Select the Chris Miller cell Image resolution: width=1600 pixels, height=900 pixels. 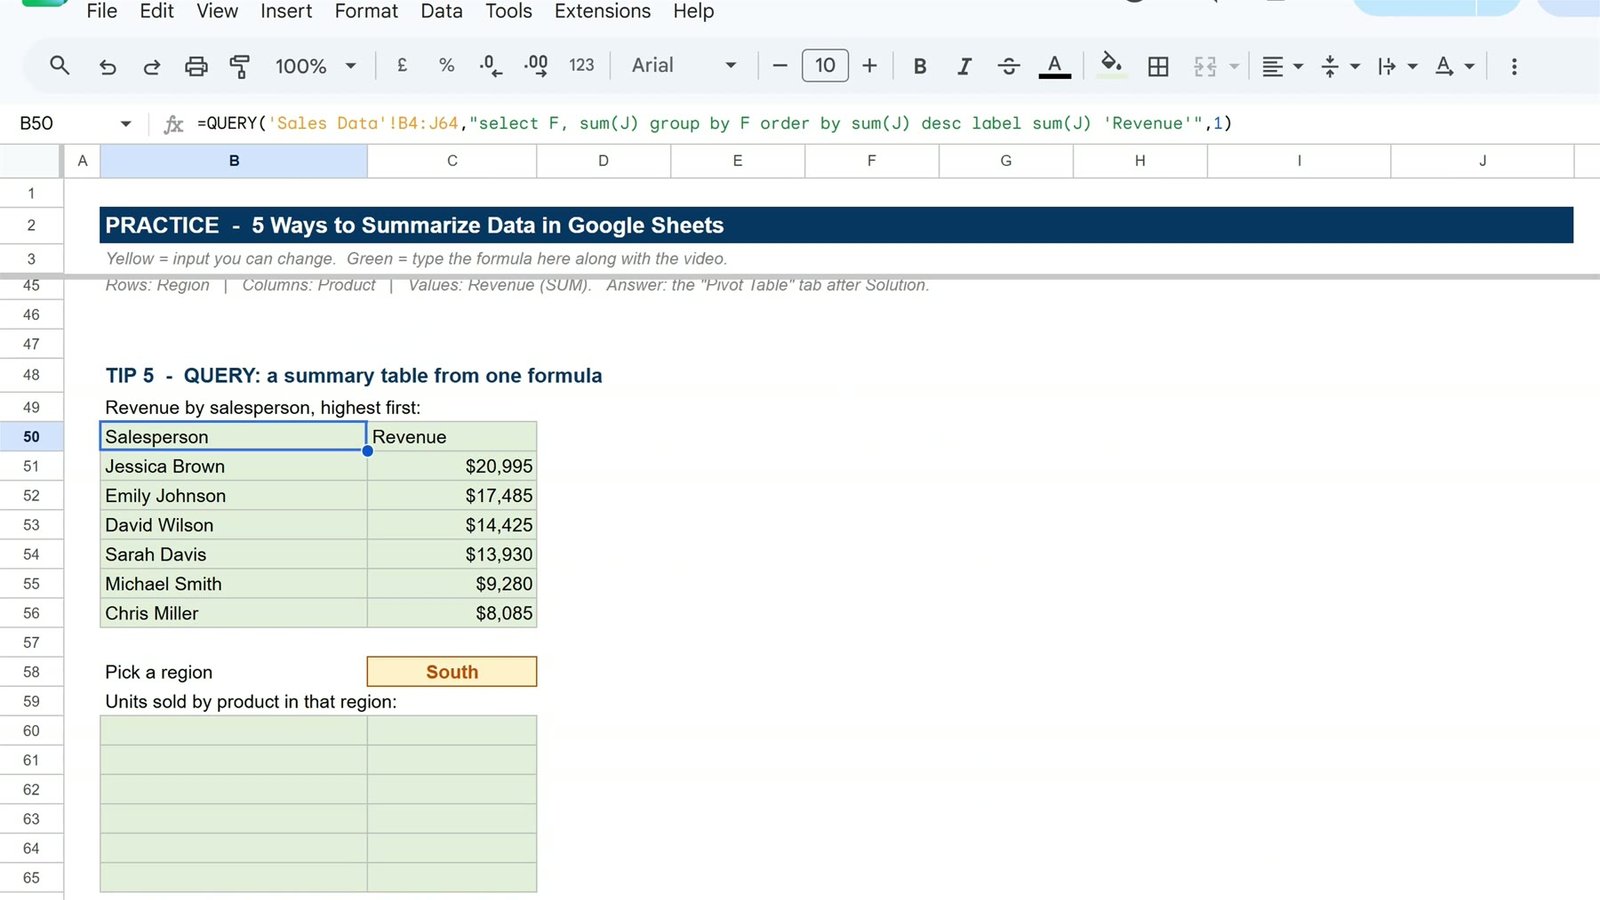tap(233, 613)
